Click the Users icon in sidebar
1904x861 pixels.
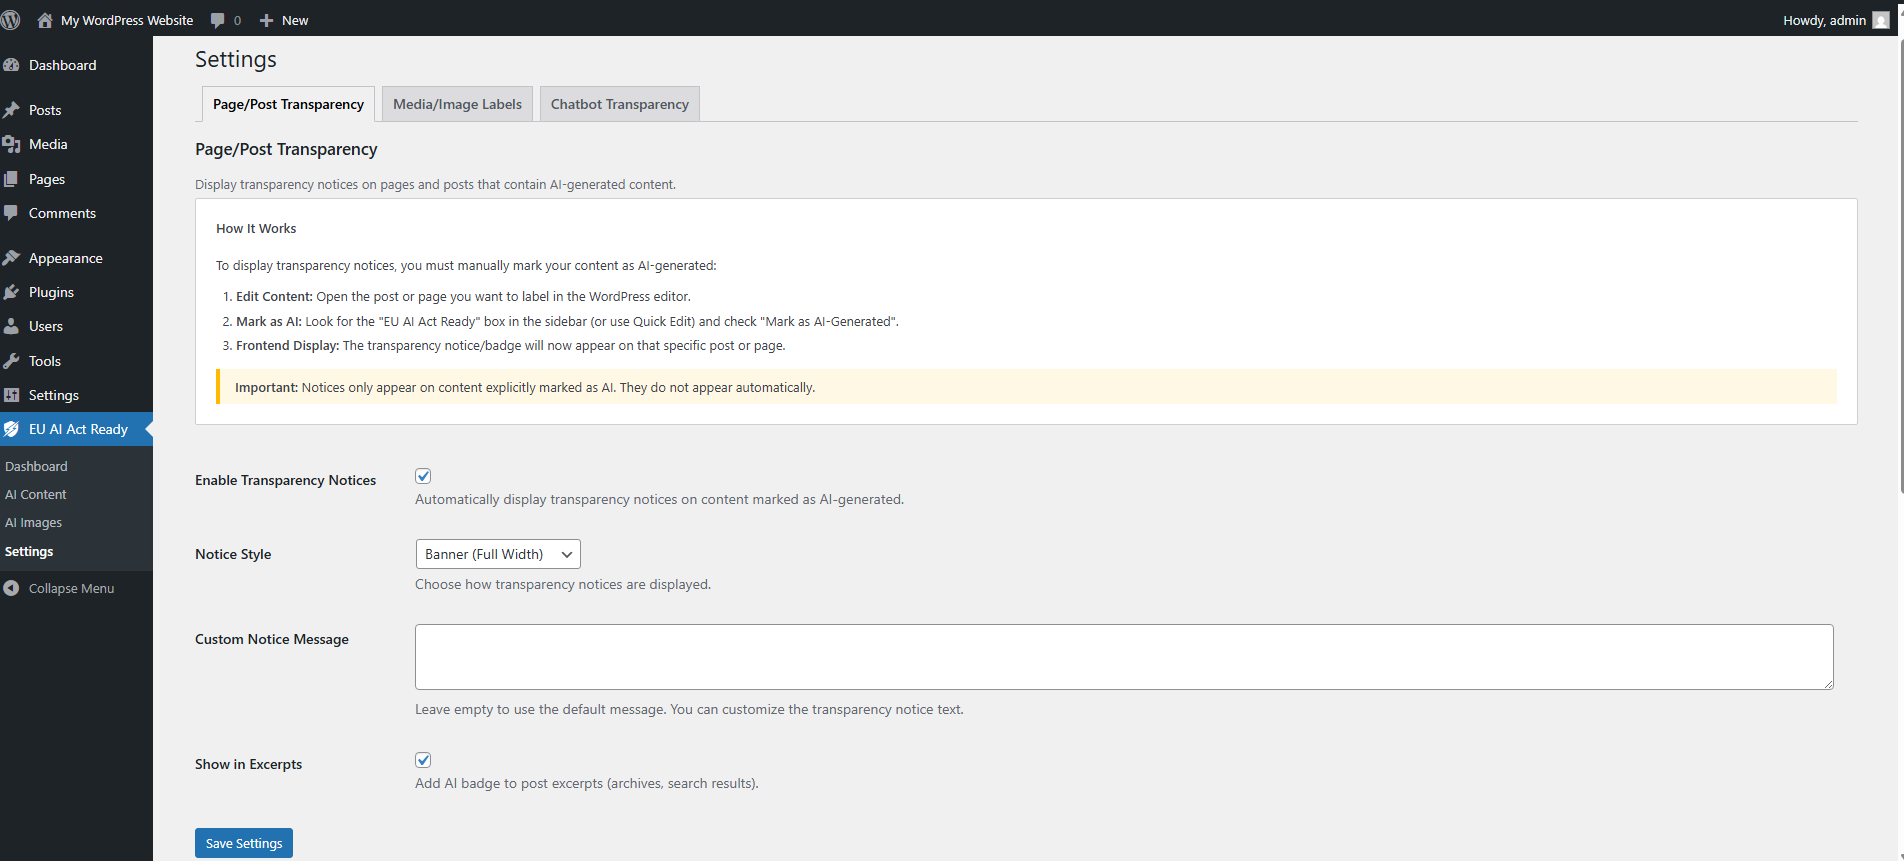pyautogui.click(x=12, y=326)
